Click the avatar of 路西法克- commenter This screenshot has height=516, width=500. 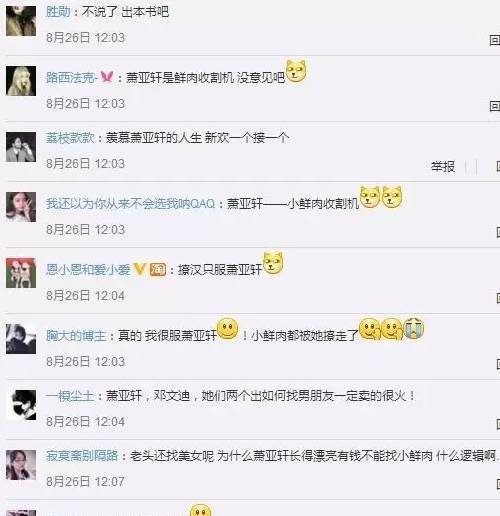(21, 81)
